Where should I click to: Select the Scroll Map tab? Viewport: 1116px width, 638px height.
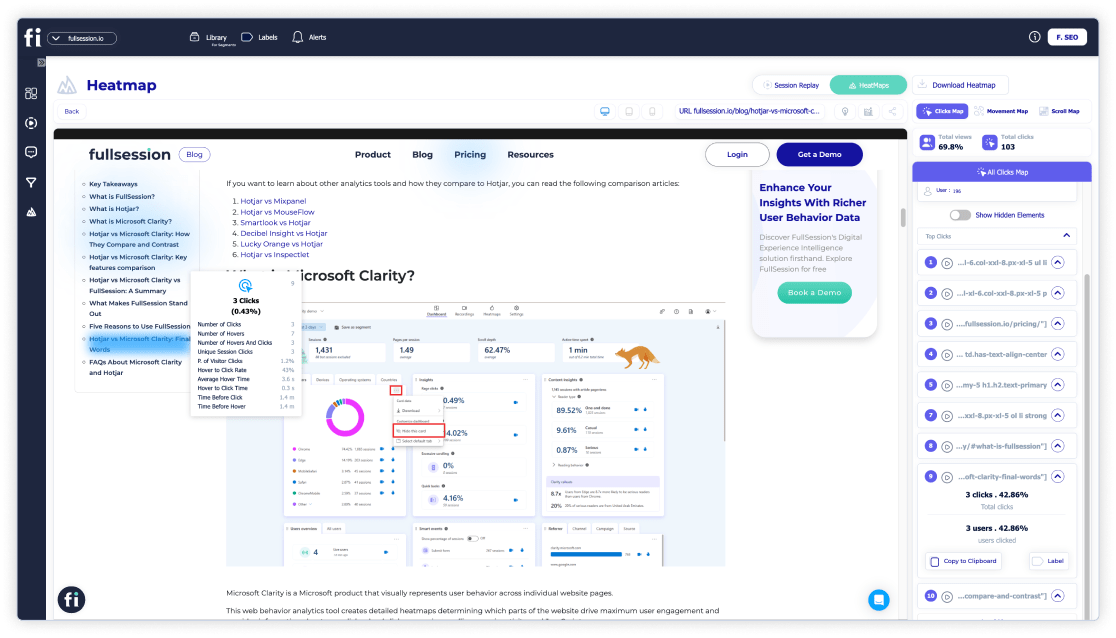1059,111
